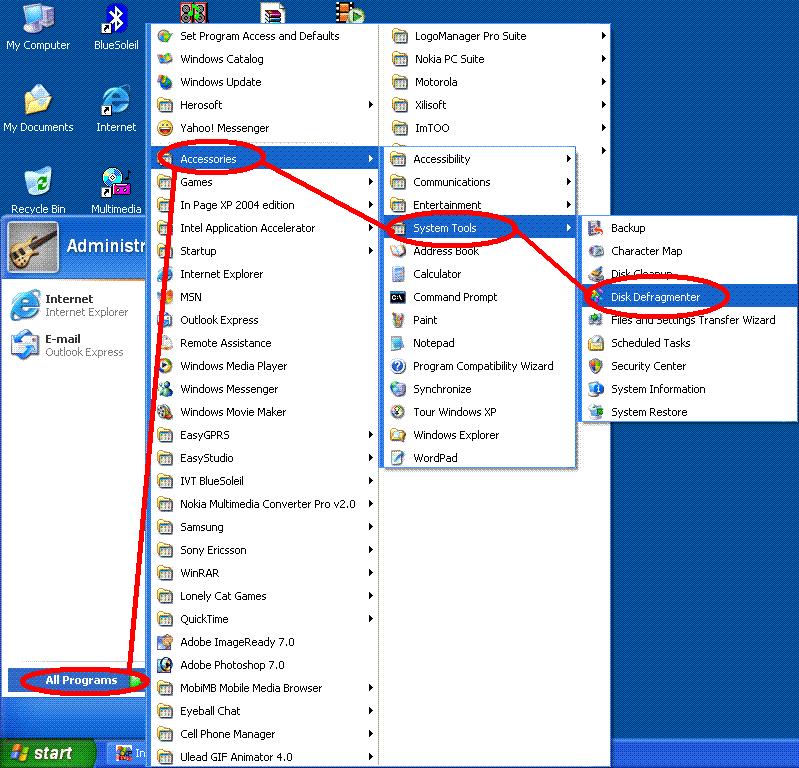The image size is (799, 768).
Task: Click the Administrator guitar user picture
Action: click(33, 247)
